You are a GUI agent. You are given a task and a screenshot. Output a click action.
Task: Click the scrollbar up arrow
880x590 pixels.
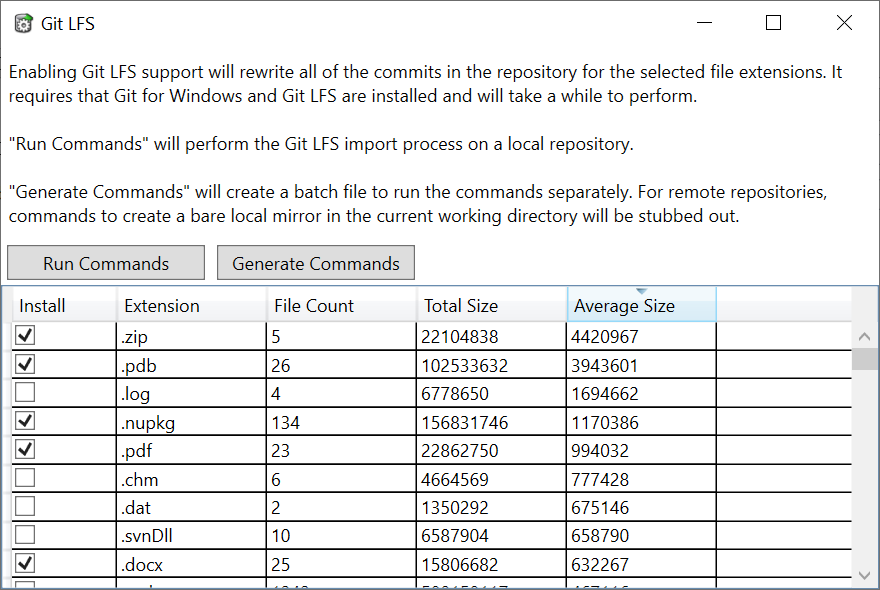tap(864, 337)
